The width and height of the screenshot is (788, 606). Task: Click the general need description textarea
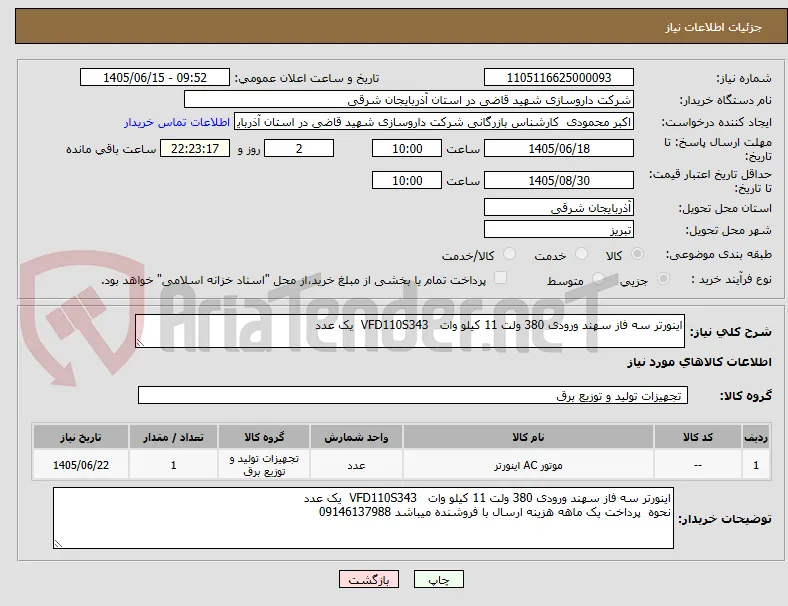(x=410, y=331)
